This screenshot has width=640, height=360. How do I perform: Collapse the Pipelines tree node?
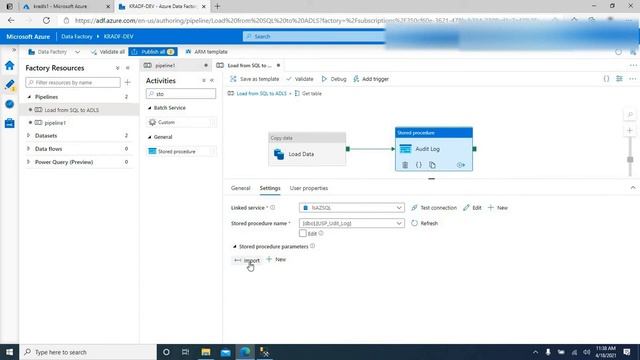pyautogui.click(x=29, y=97)
